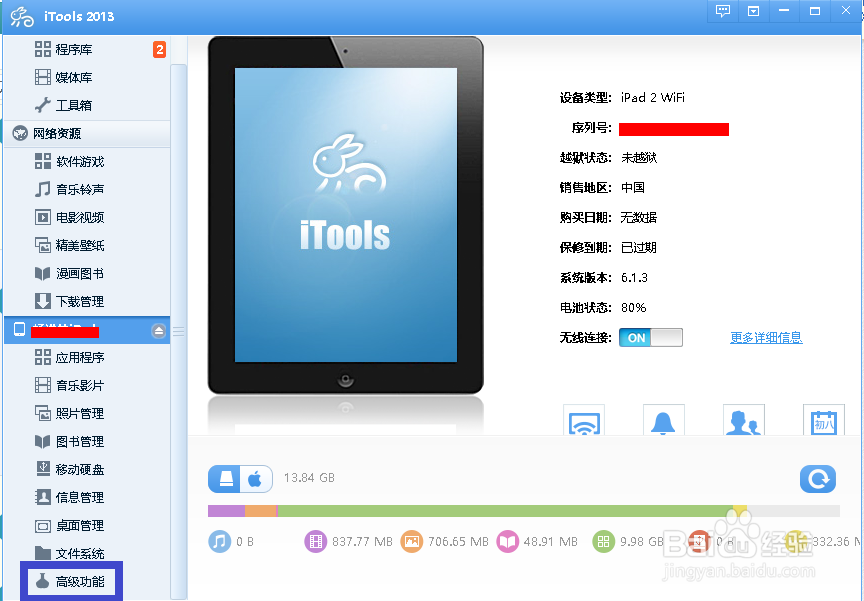
Task: Toggle the 无线连接 ON switch
Action: pyautogui.click(x=651, y=338)
